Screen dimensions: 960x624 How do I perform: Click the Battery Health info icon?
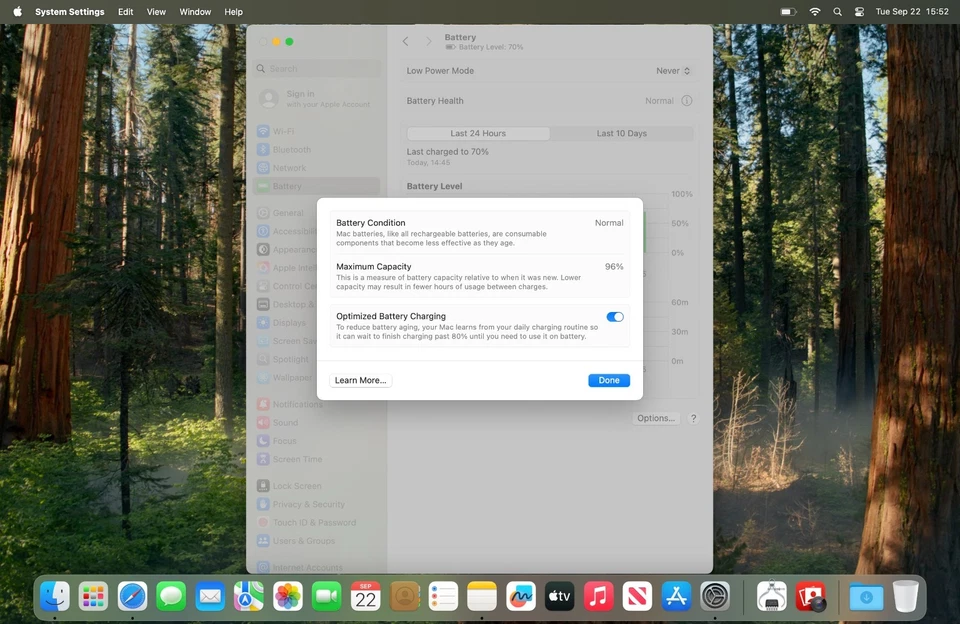[687, 100]
